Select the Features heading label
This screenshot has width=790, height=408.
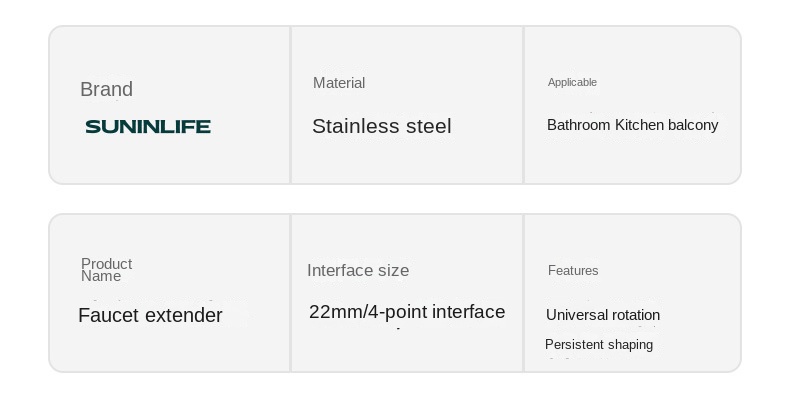pyautogui.click(x=573, y=270)
